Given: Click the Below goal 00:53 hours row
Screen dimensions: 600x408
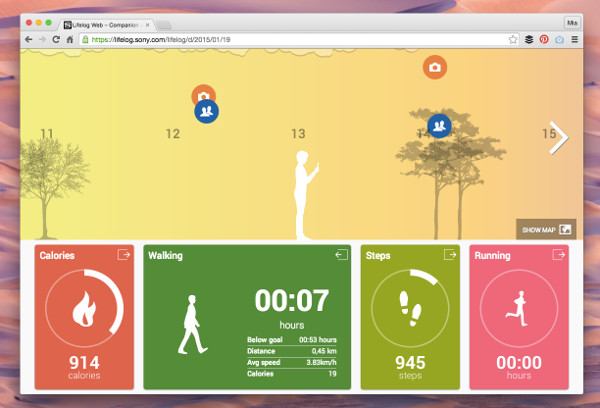Looking at the screenshot, I should click(292, 339).
